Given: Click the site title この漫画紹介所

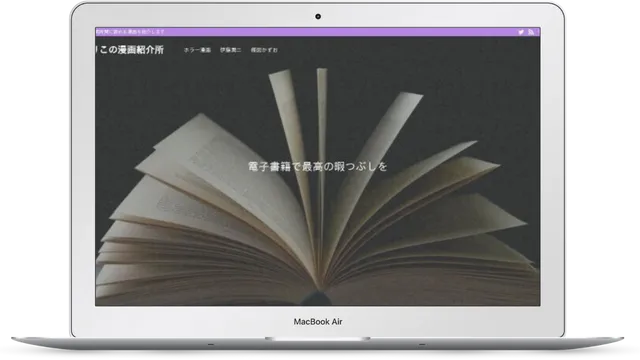Looking at the screenshot, I should pyautogui.click(x=131, y=50).
